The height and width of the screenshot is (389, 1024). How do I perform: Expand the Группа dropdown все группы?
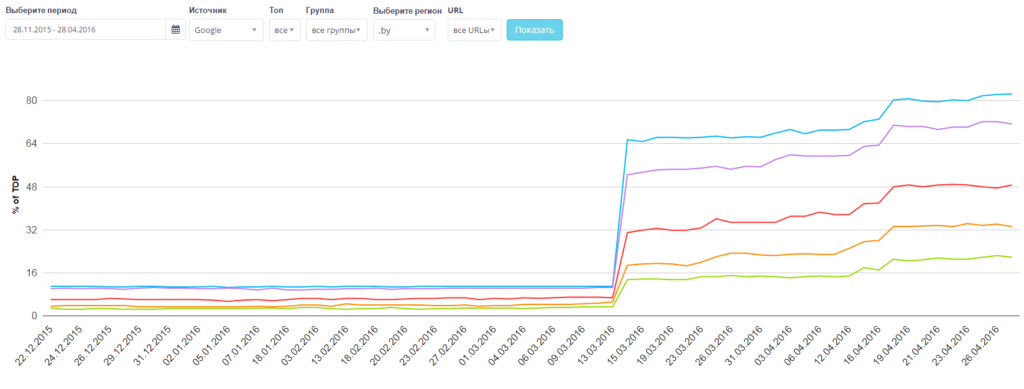[x=336, y=29]
